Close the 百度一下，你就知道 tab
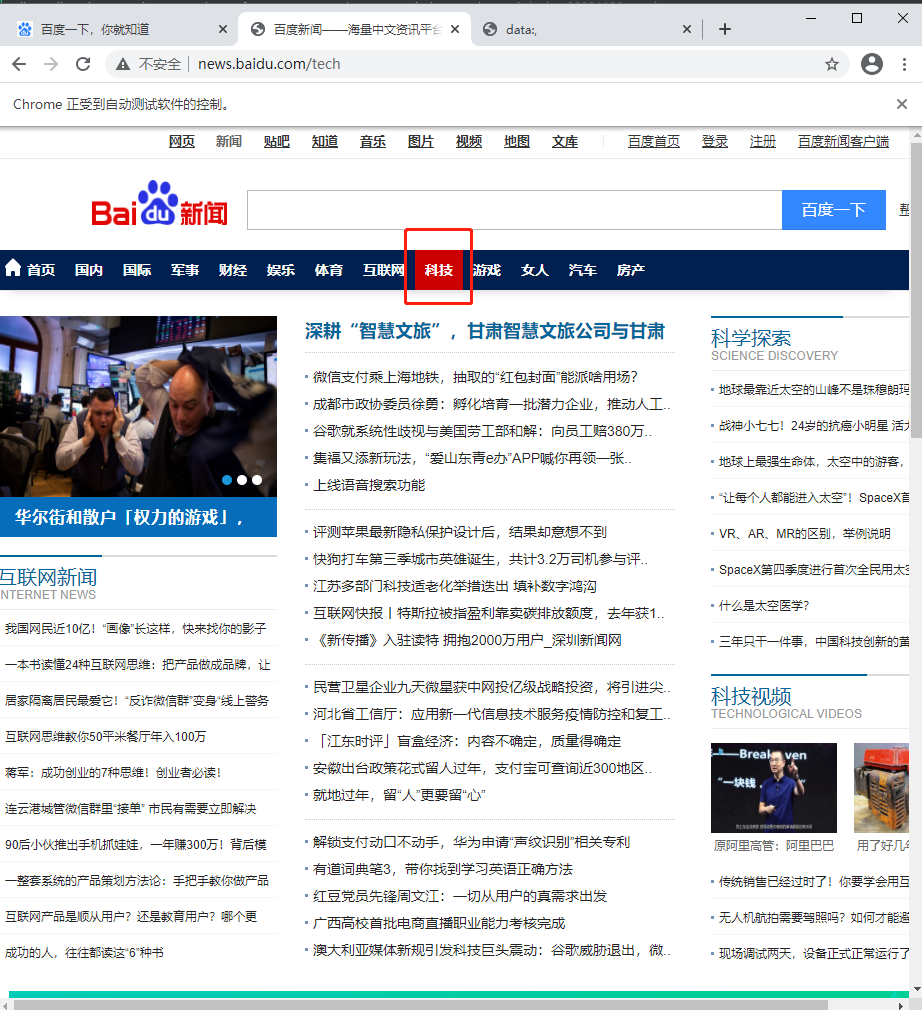The width and height of the screenshot is (922, 1010). coord(223,29)
